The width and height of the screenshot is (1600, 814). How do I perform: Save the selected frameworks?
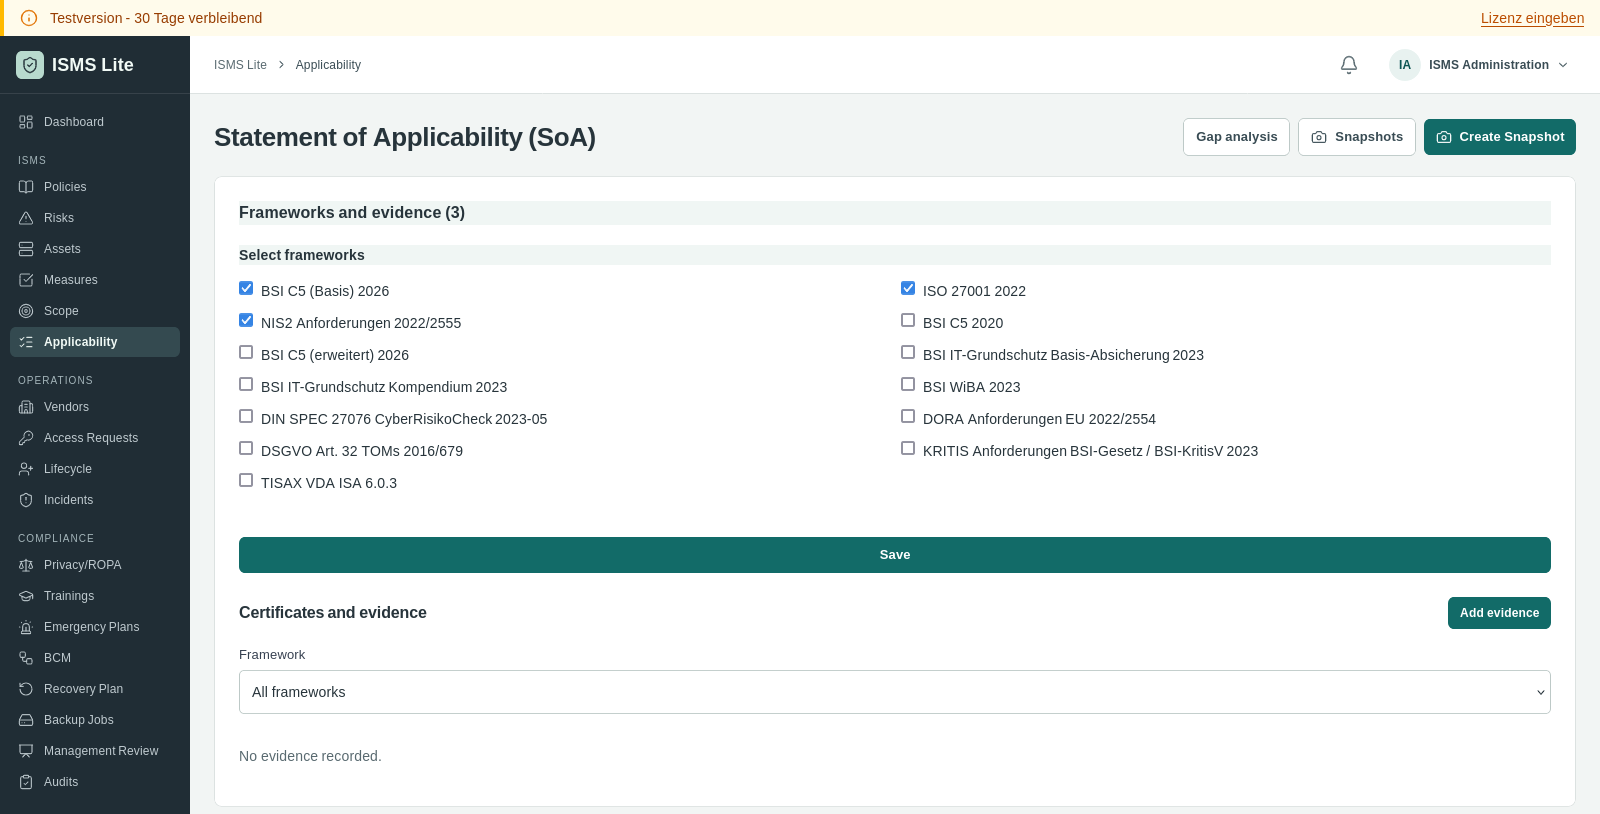(x=894, y=555)
